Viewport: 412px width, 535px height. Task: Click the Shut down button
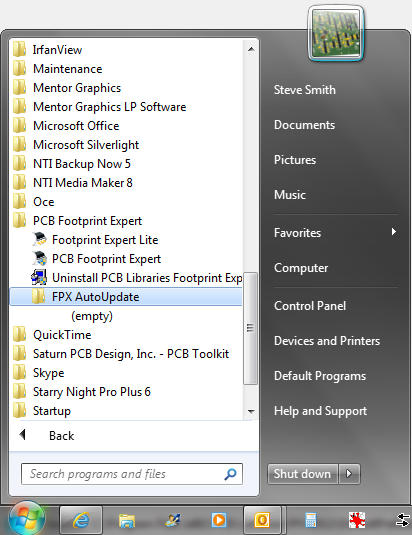point(303,474)
